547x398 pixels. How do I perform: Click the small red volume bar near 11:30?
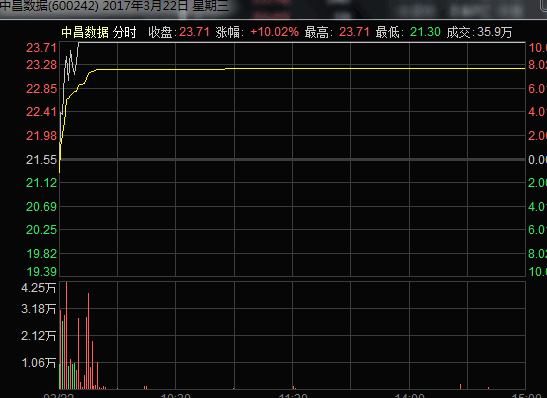click(x=294, y=387)
